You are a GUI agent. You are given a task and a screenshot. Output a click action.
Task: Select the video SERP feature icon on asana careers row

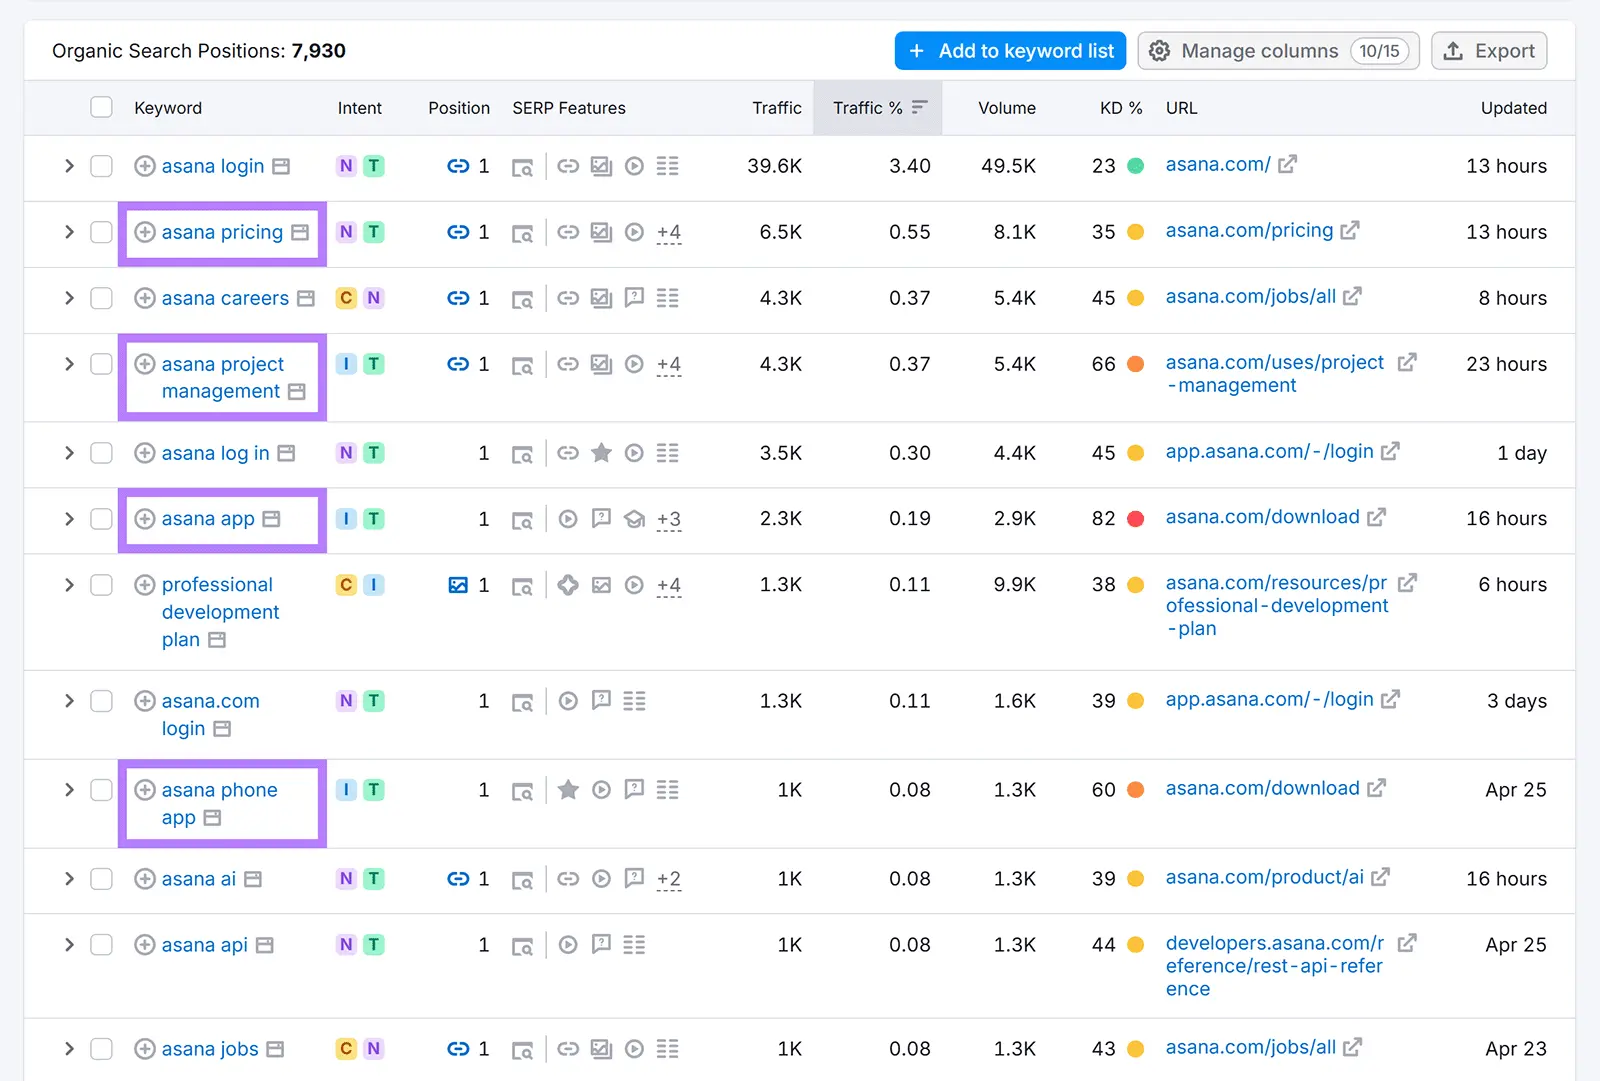(634, 298)
